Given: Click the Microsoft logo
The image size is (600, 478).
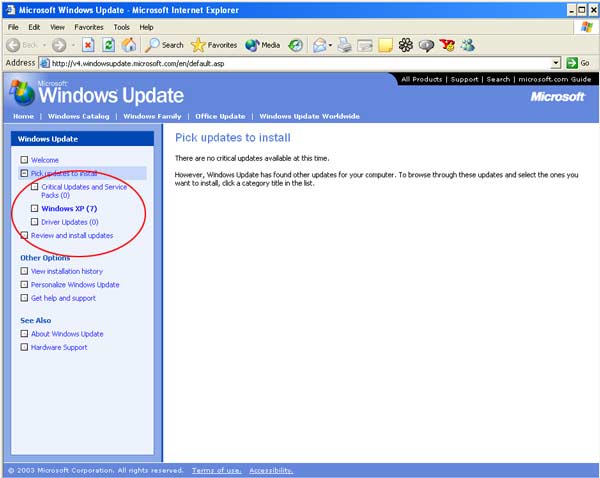Looking at the screenshot, I should pyautogui.click(x=558, y=96).
